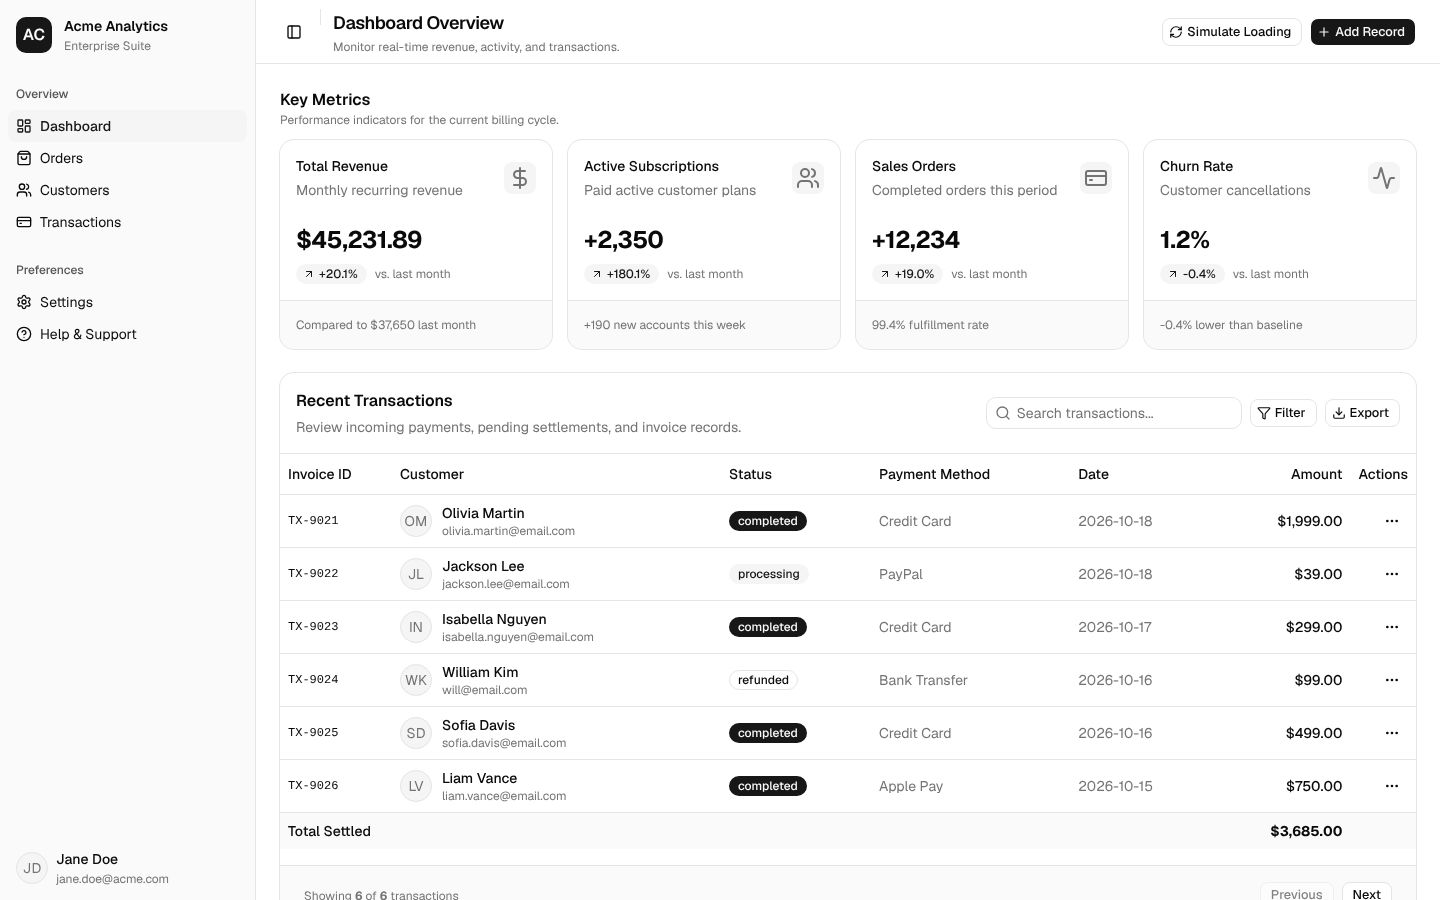
Task: Click the Simulate Loading button
Action: click(1231, 32)
